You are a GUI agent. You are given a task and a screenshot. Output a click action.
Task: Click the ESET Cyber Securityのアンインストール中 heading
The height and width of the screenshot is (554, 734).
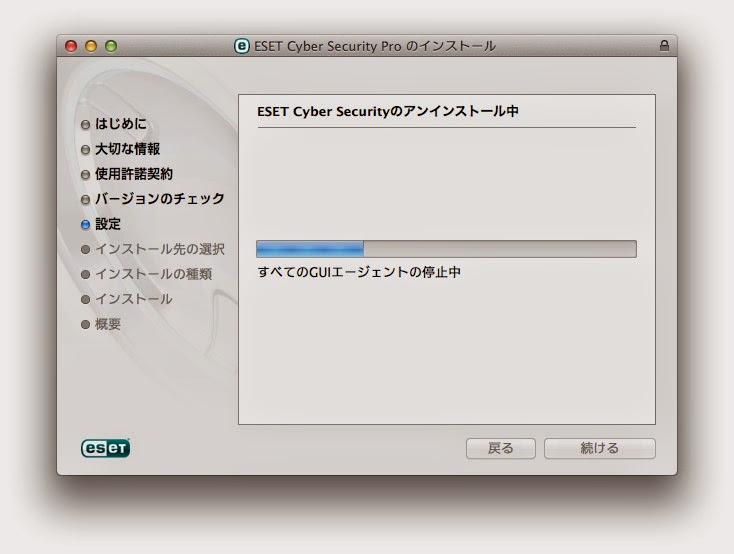(x=388, y=111)
